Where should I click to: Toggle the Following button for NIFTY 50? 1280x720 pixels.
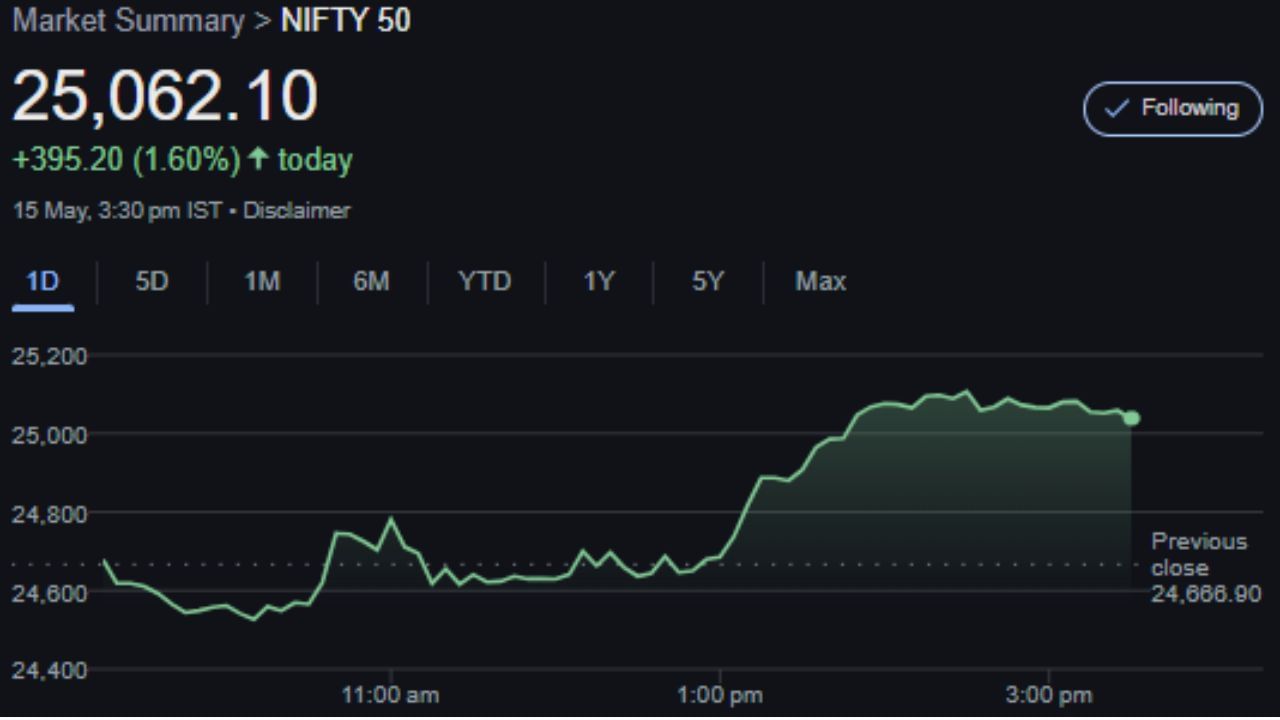1173,108
